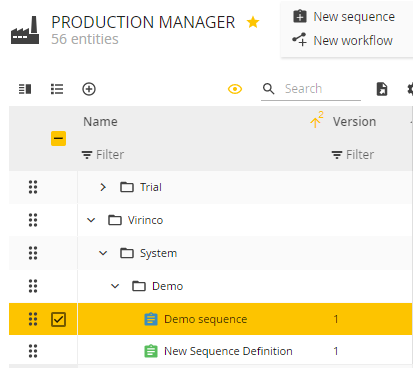The width and height of the screenshot is (413, 368).
Task: Click the 56 entities count text
Action: pyautogui.click(x=85, y=39)
